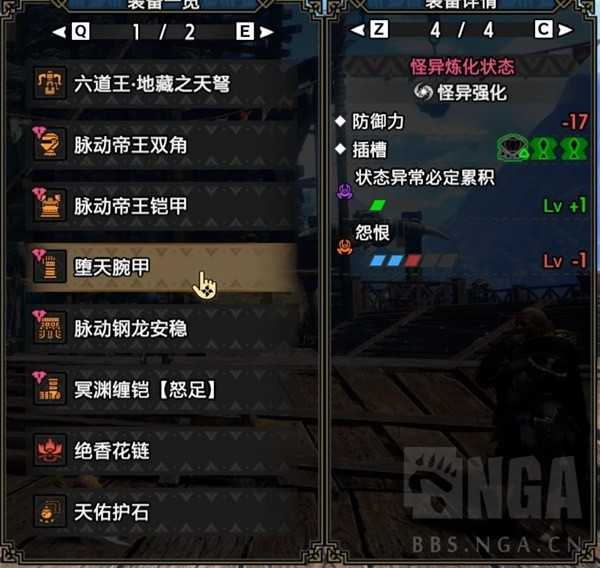The image size is (600, 568).
Task: Click the bowgun weapon icon
Action: (50, 83)
